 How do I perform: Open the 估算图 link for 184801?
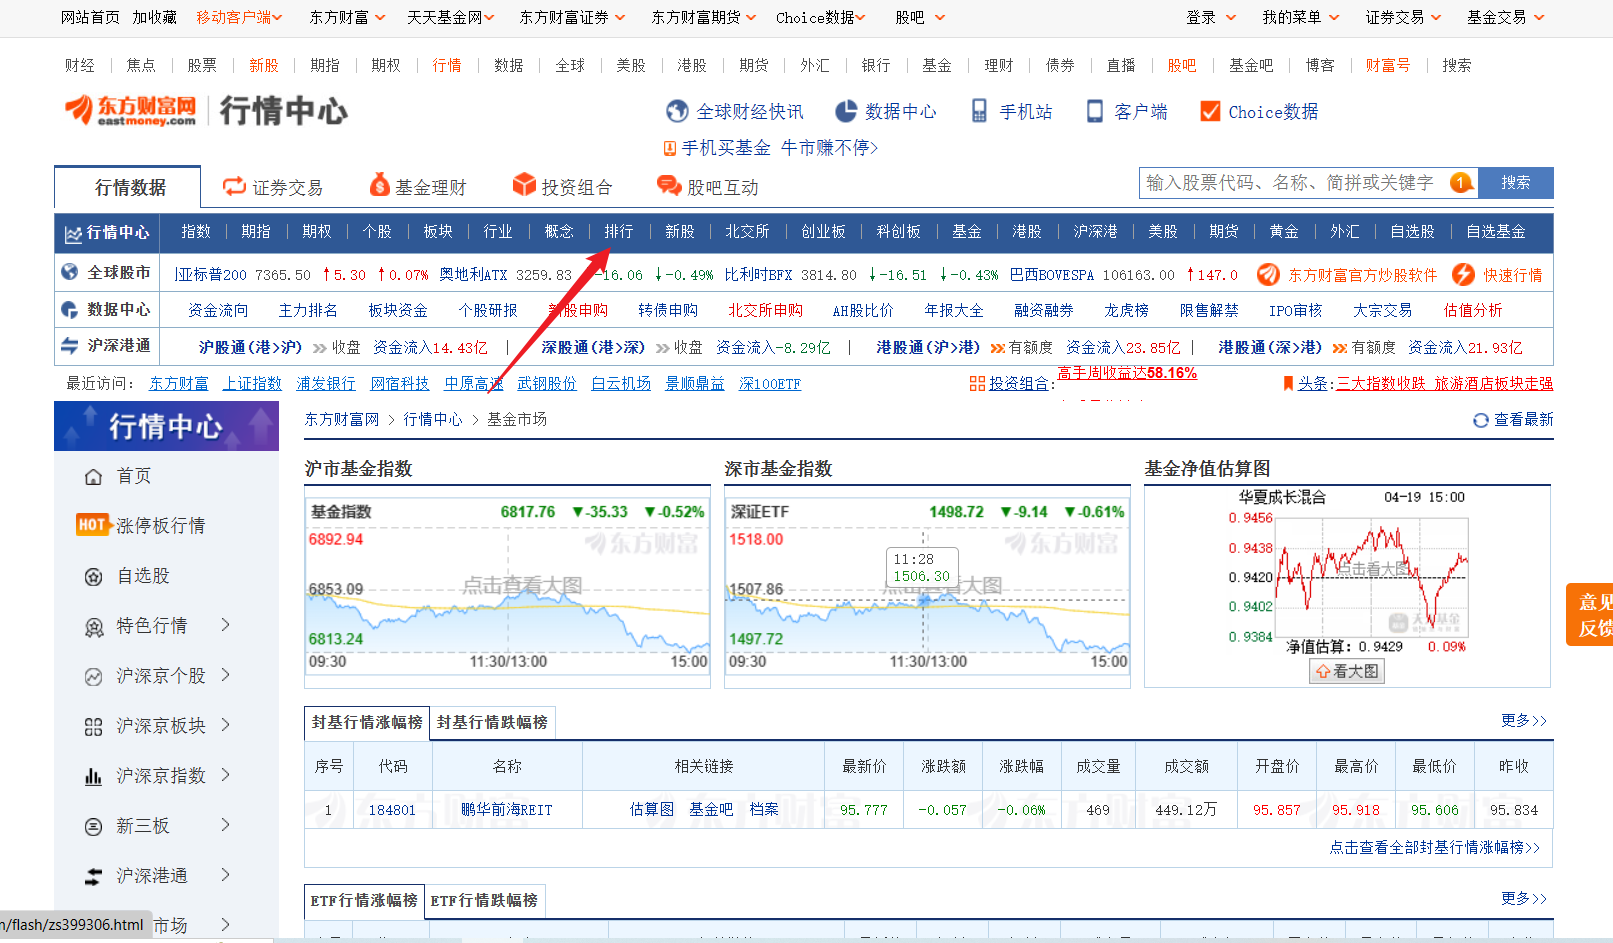click(x=651, y=810)
